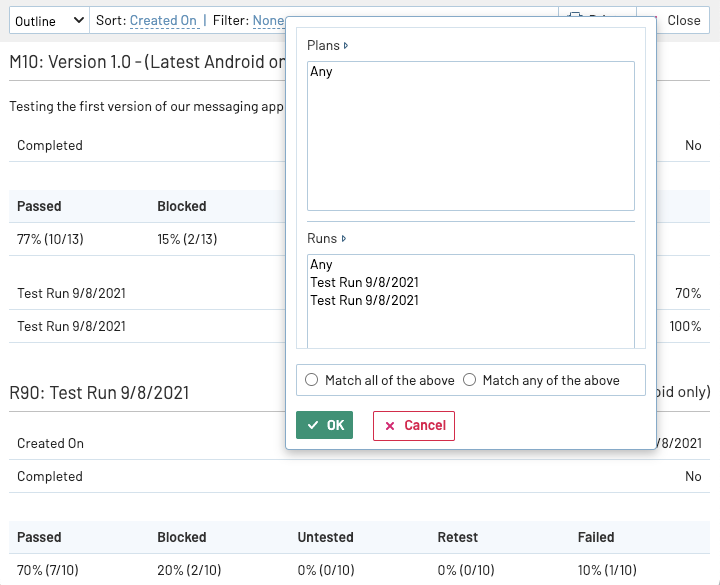Change sort via Created On link
720x585 pixels.
pos(163,20)
